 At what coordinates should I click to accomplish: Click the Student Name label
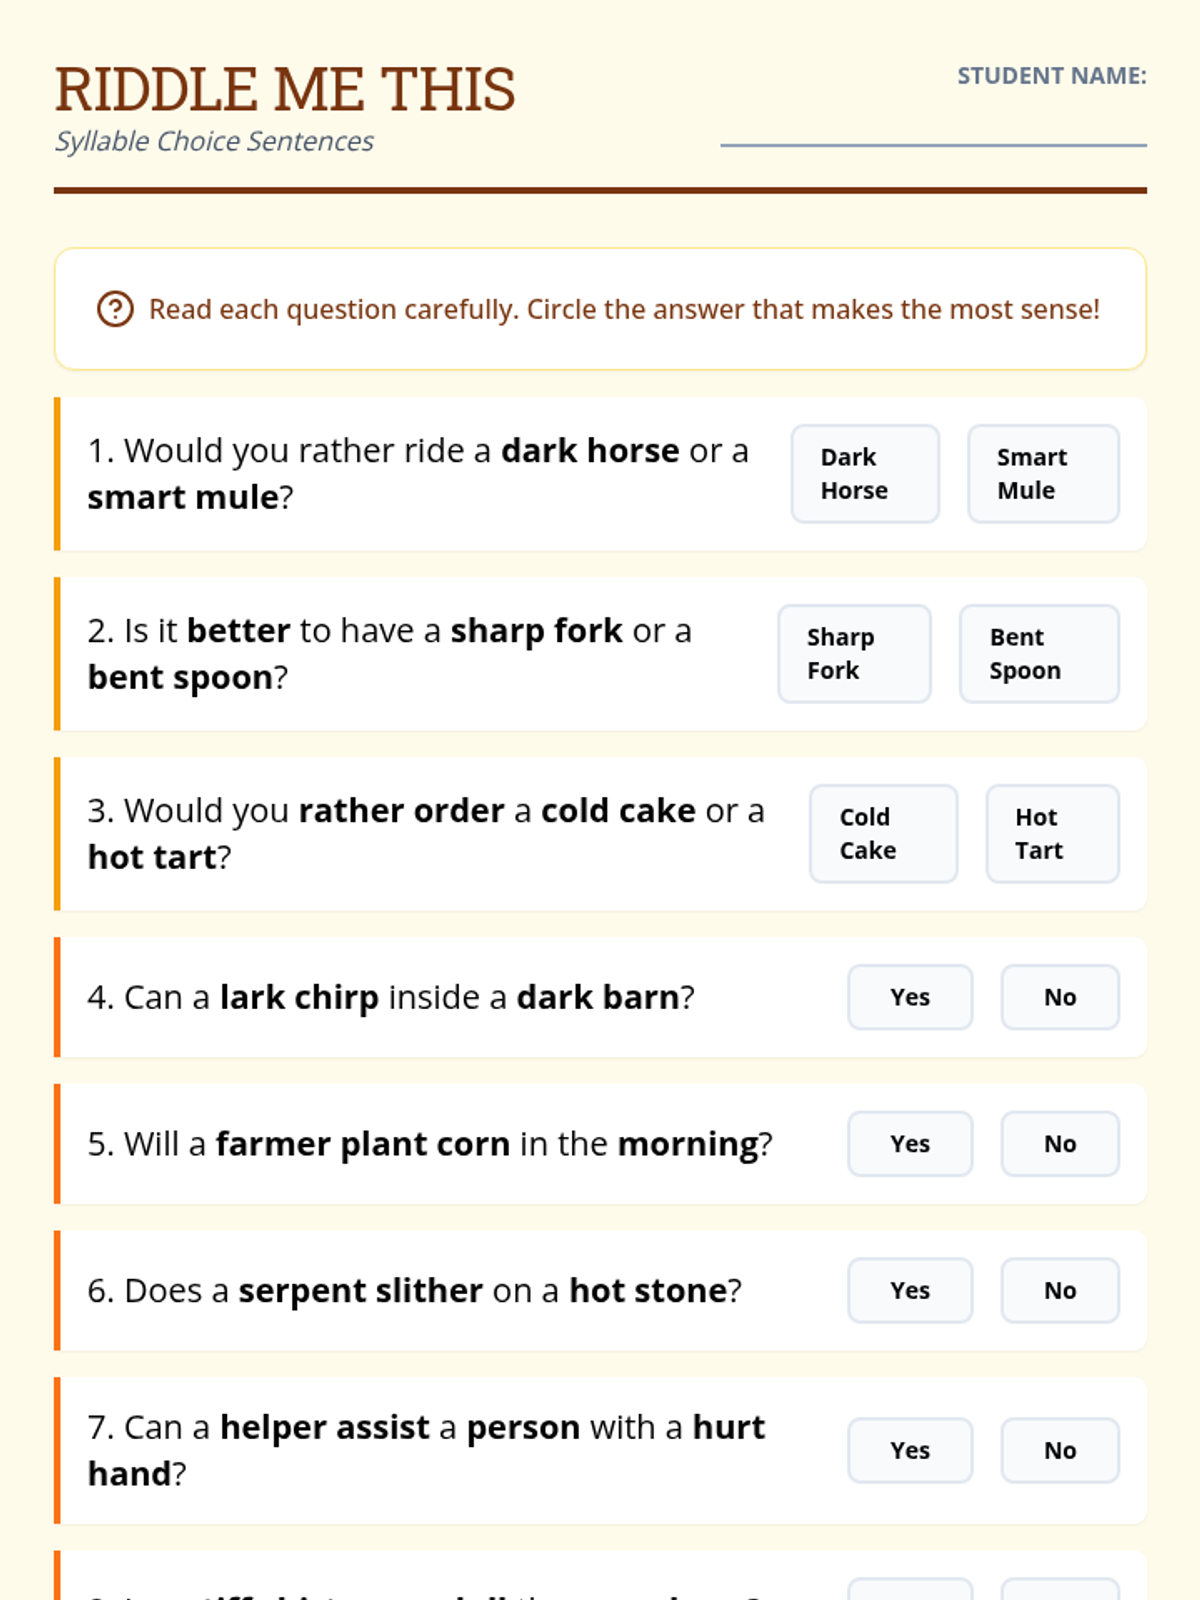tap(1051, 76)
